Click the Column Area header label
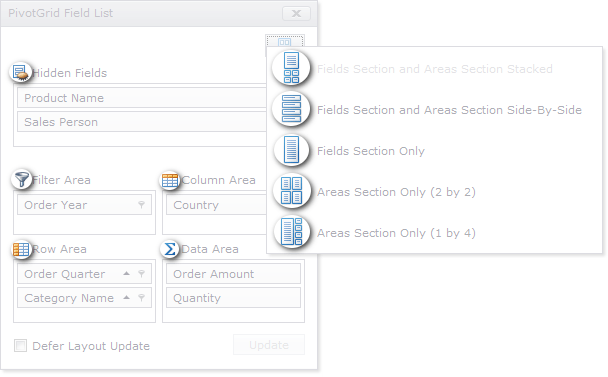Image resolution: width=608 pixels, height=377 pixels. 219,180
